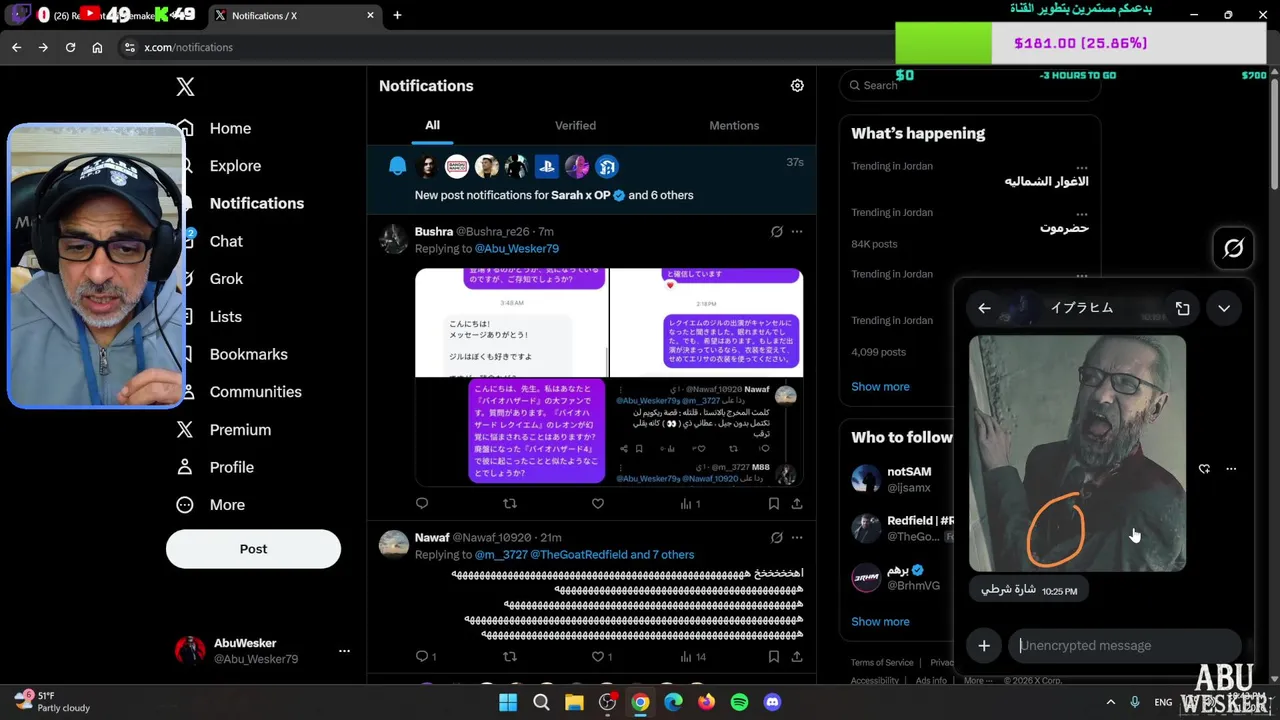Click the search box

[970, 85]
